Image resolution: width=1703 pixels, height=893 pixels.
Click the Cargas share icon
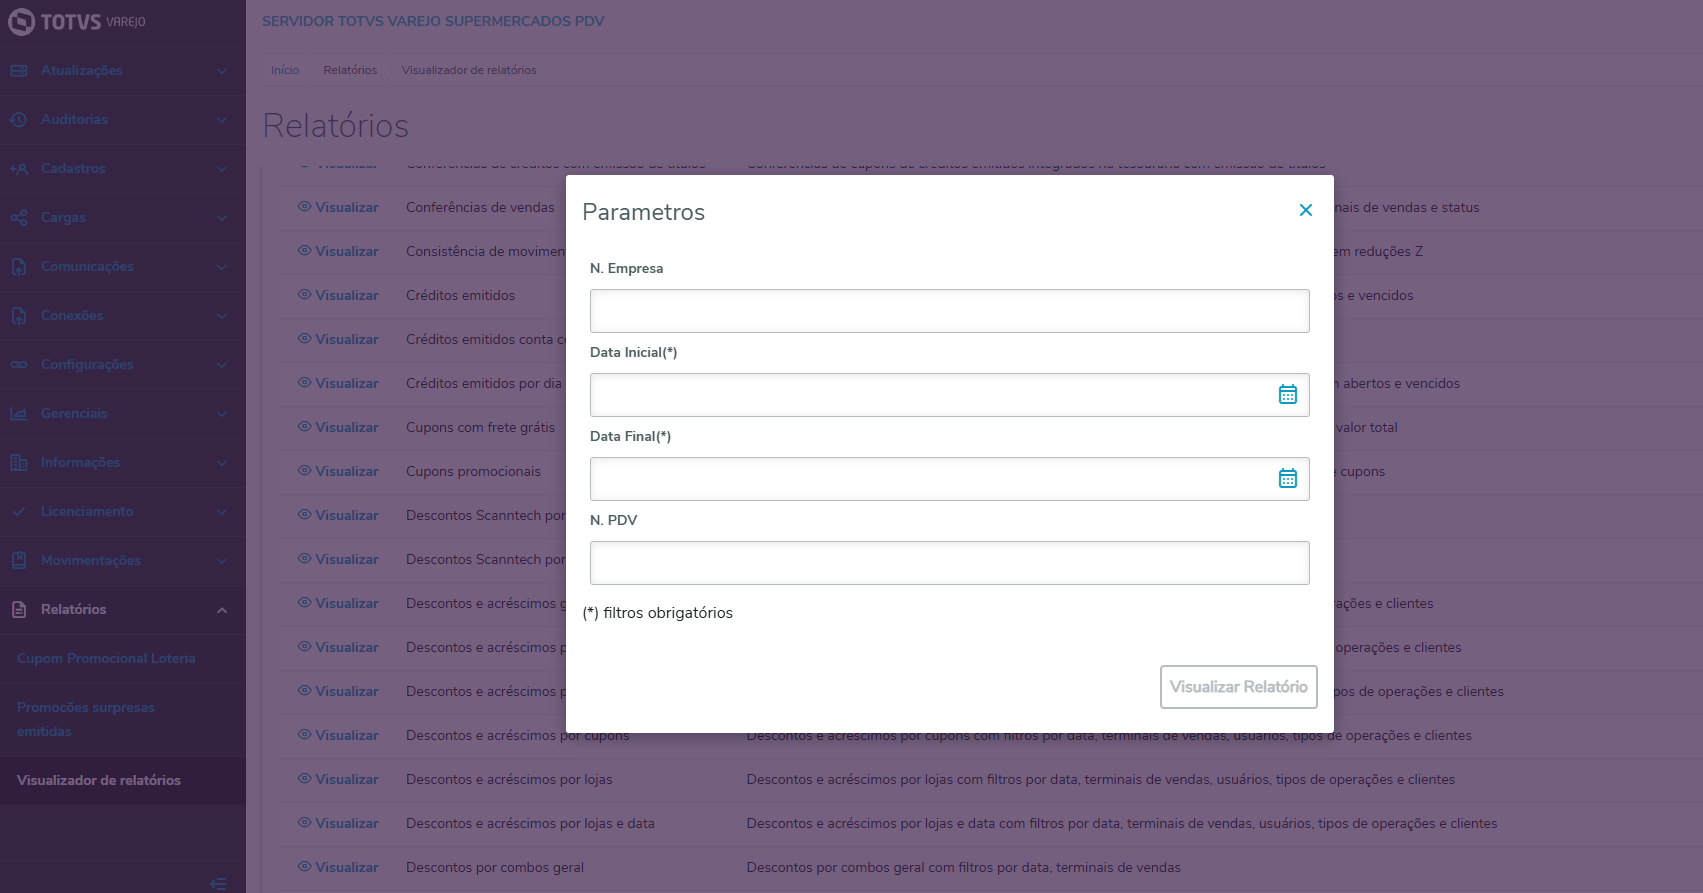pyautogui.click(x=19, y=218)
